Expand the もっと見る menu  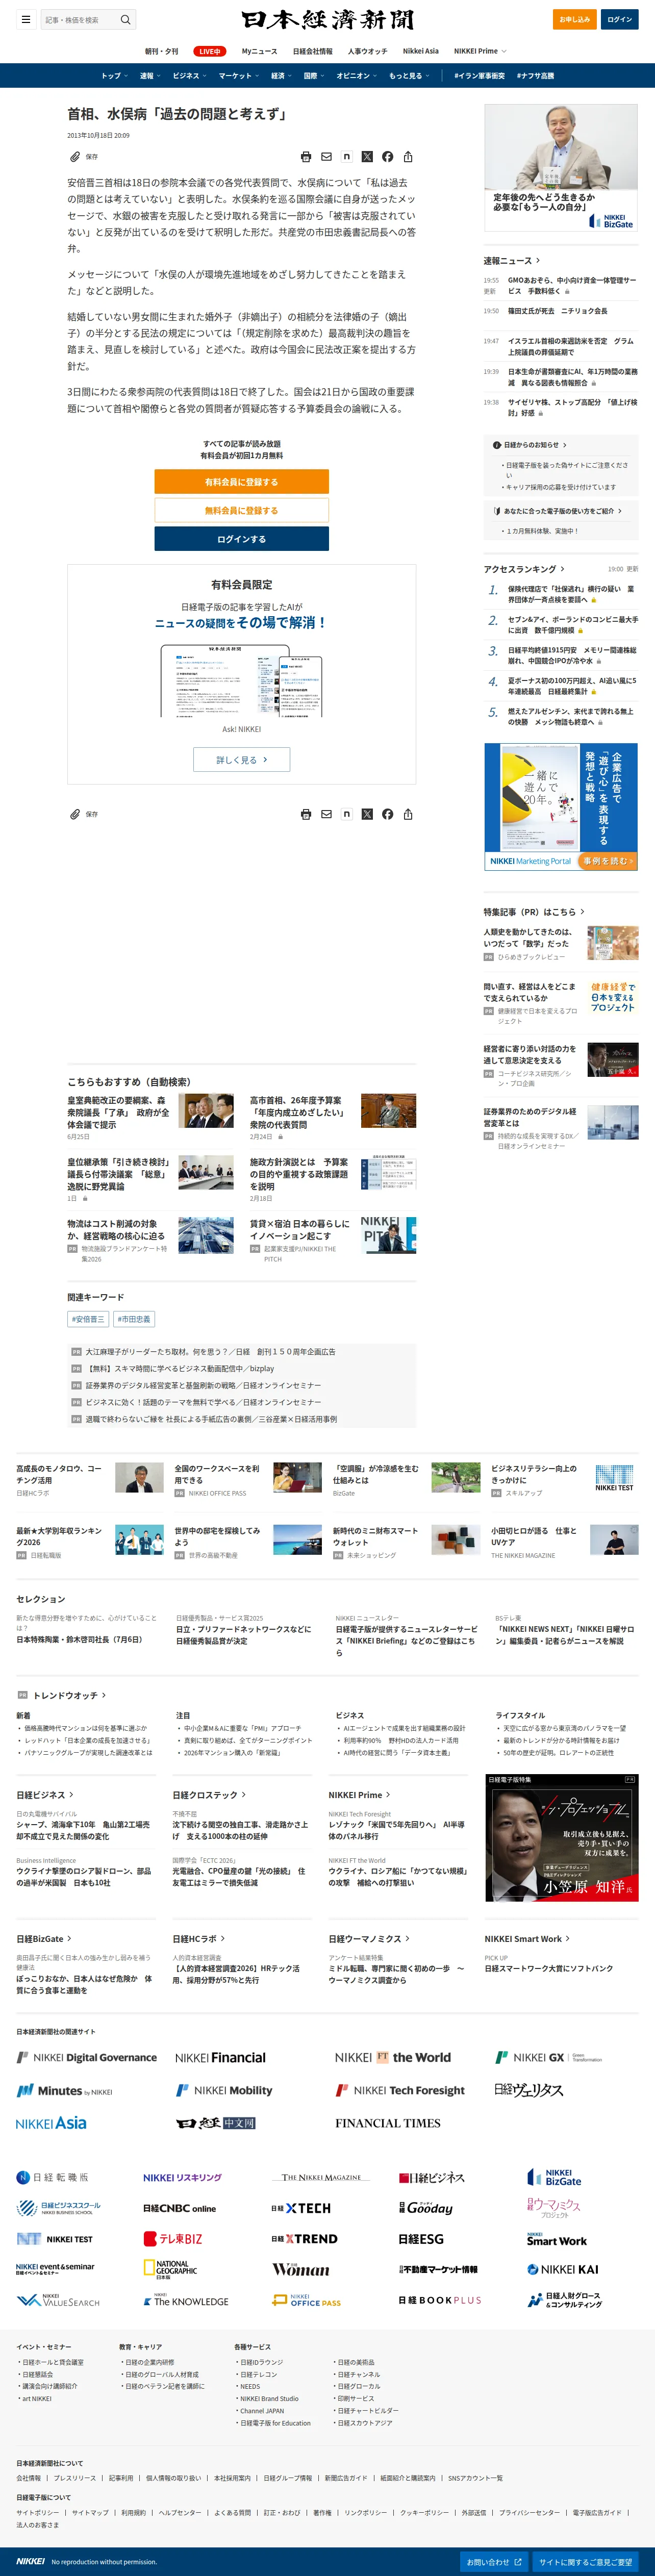tap(408, 75)
